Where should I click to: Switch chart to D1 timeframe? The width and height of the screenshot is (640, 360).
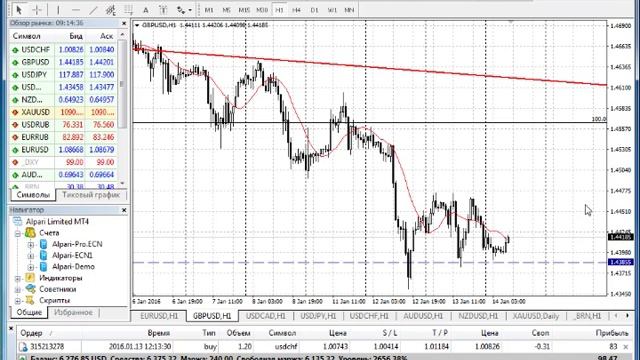click(314, 10)
